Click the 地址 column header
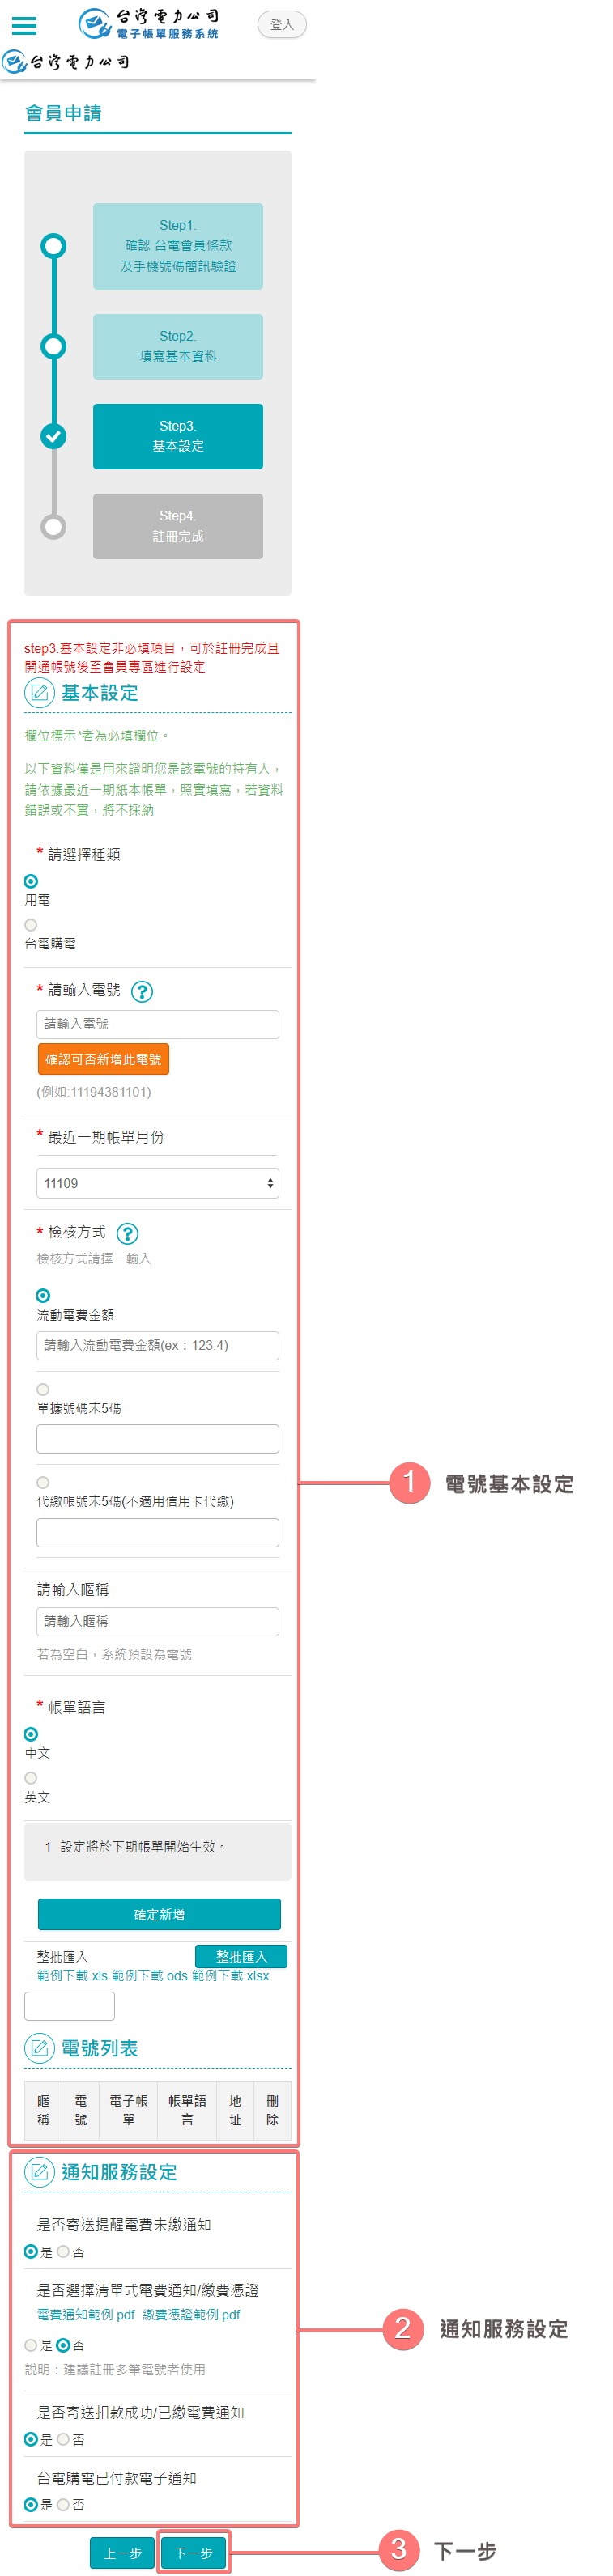The height and width of the screenshot is (2576, 613). pyautogui.click(x=235, y=2110)
